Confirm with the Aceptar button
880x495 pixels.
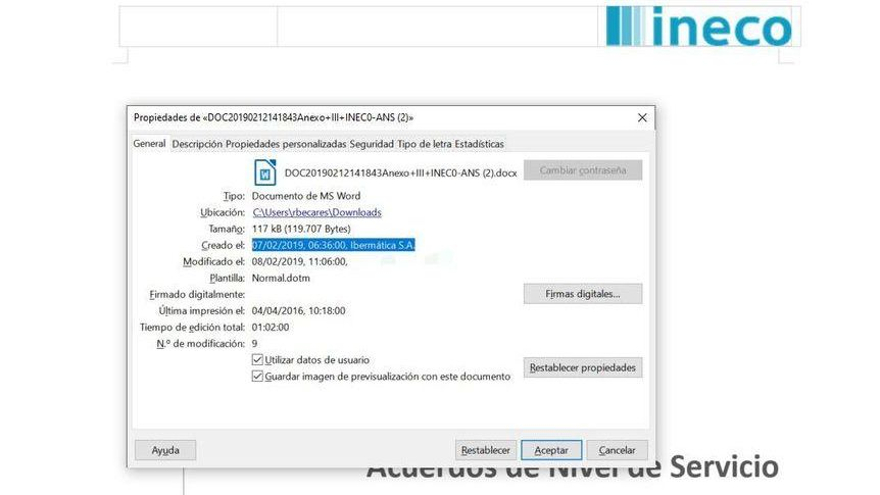(551, 450)
